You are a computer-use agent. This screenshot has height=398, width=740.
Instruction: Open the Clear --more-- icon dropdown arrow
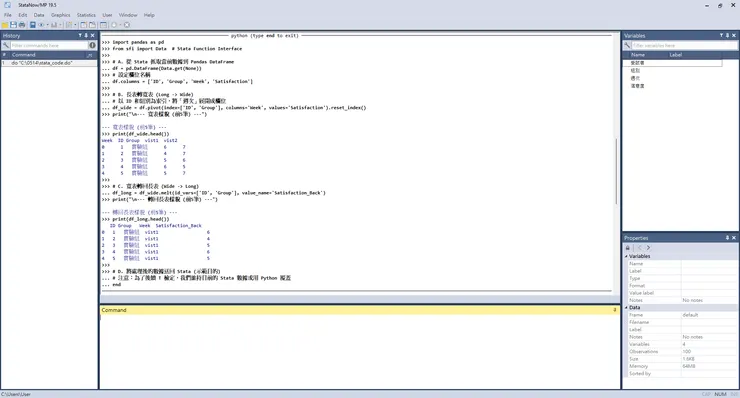(x=120, y=25)
